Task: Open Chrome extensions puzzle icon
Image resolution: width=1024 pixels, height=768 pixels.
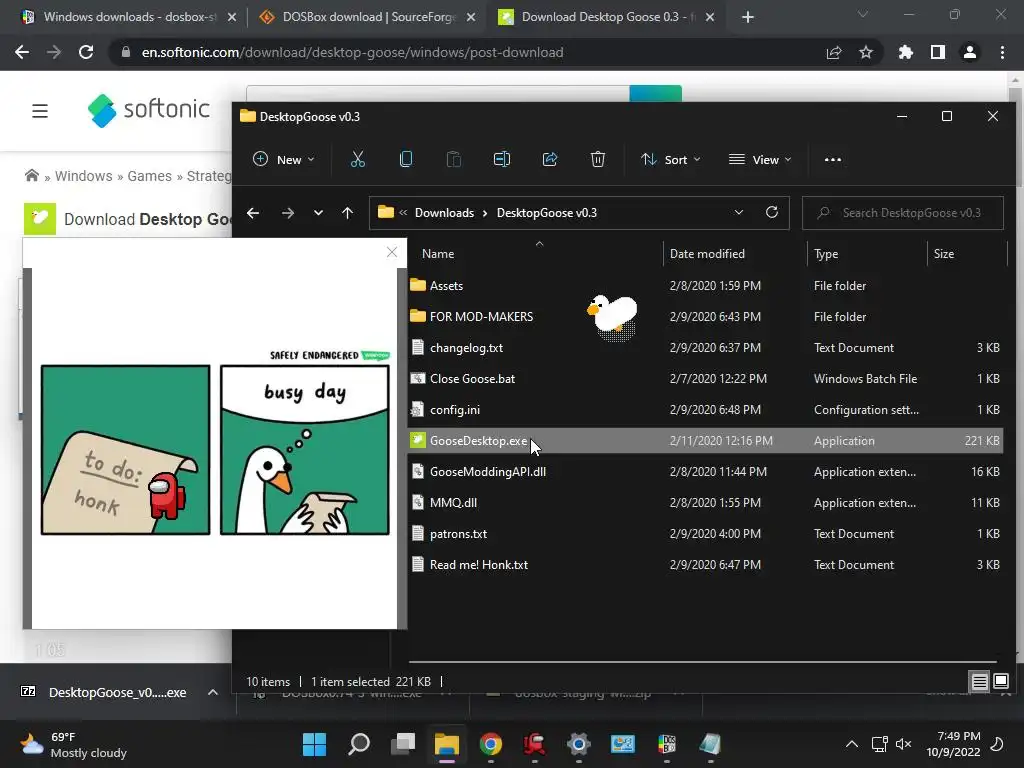Action: coord(905,52)
